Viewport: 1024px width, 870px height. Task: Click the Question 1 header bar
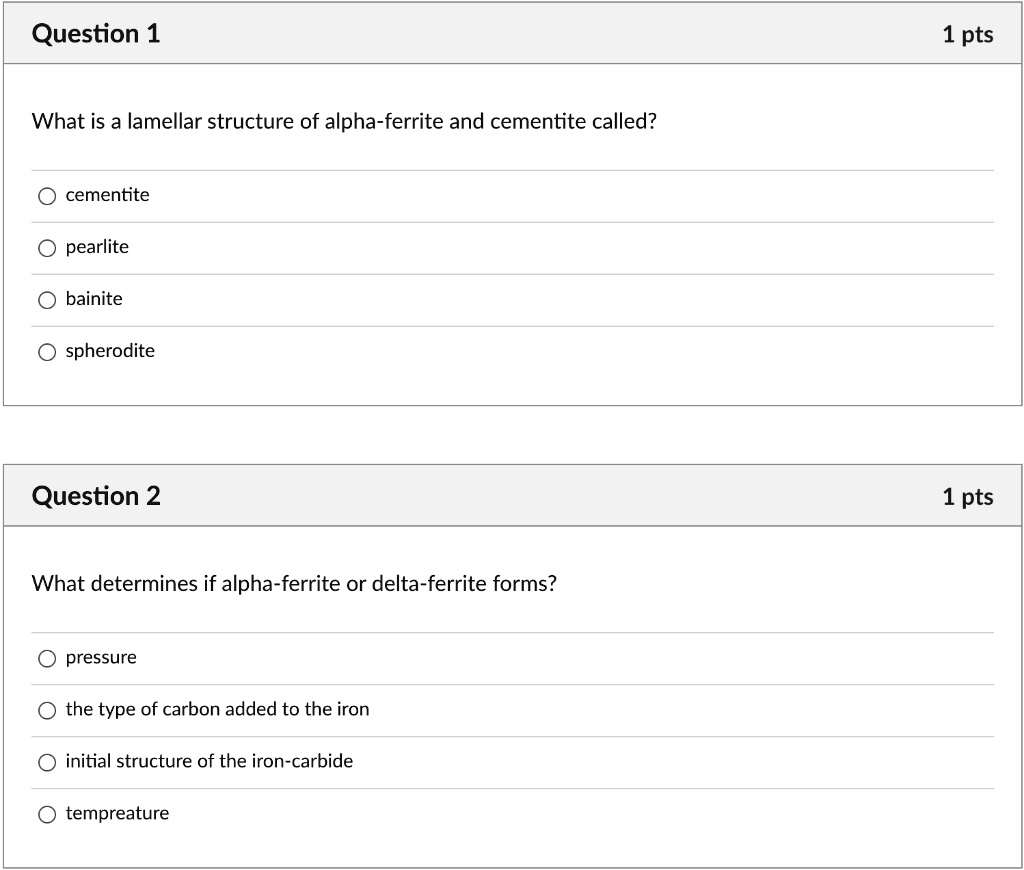[x=512, y=32]
